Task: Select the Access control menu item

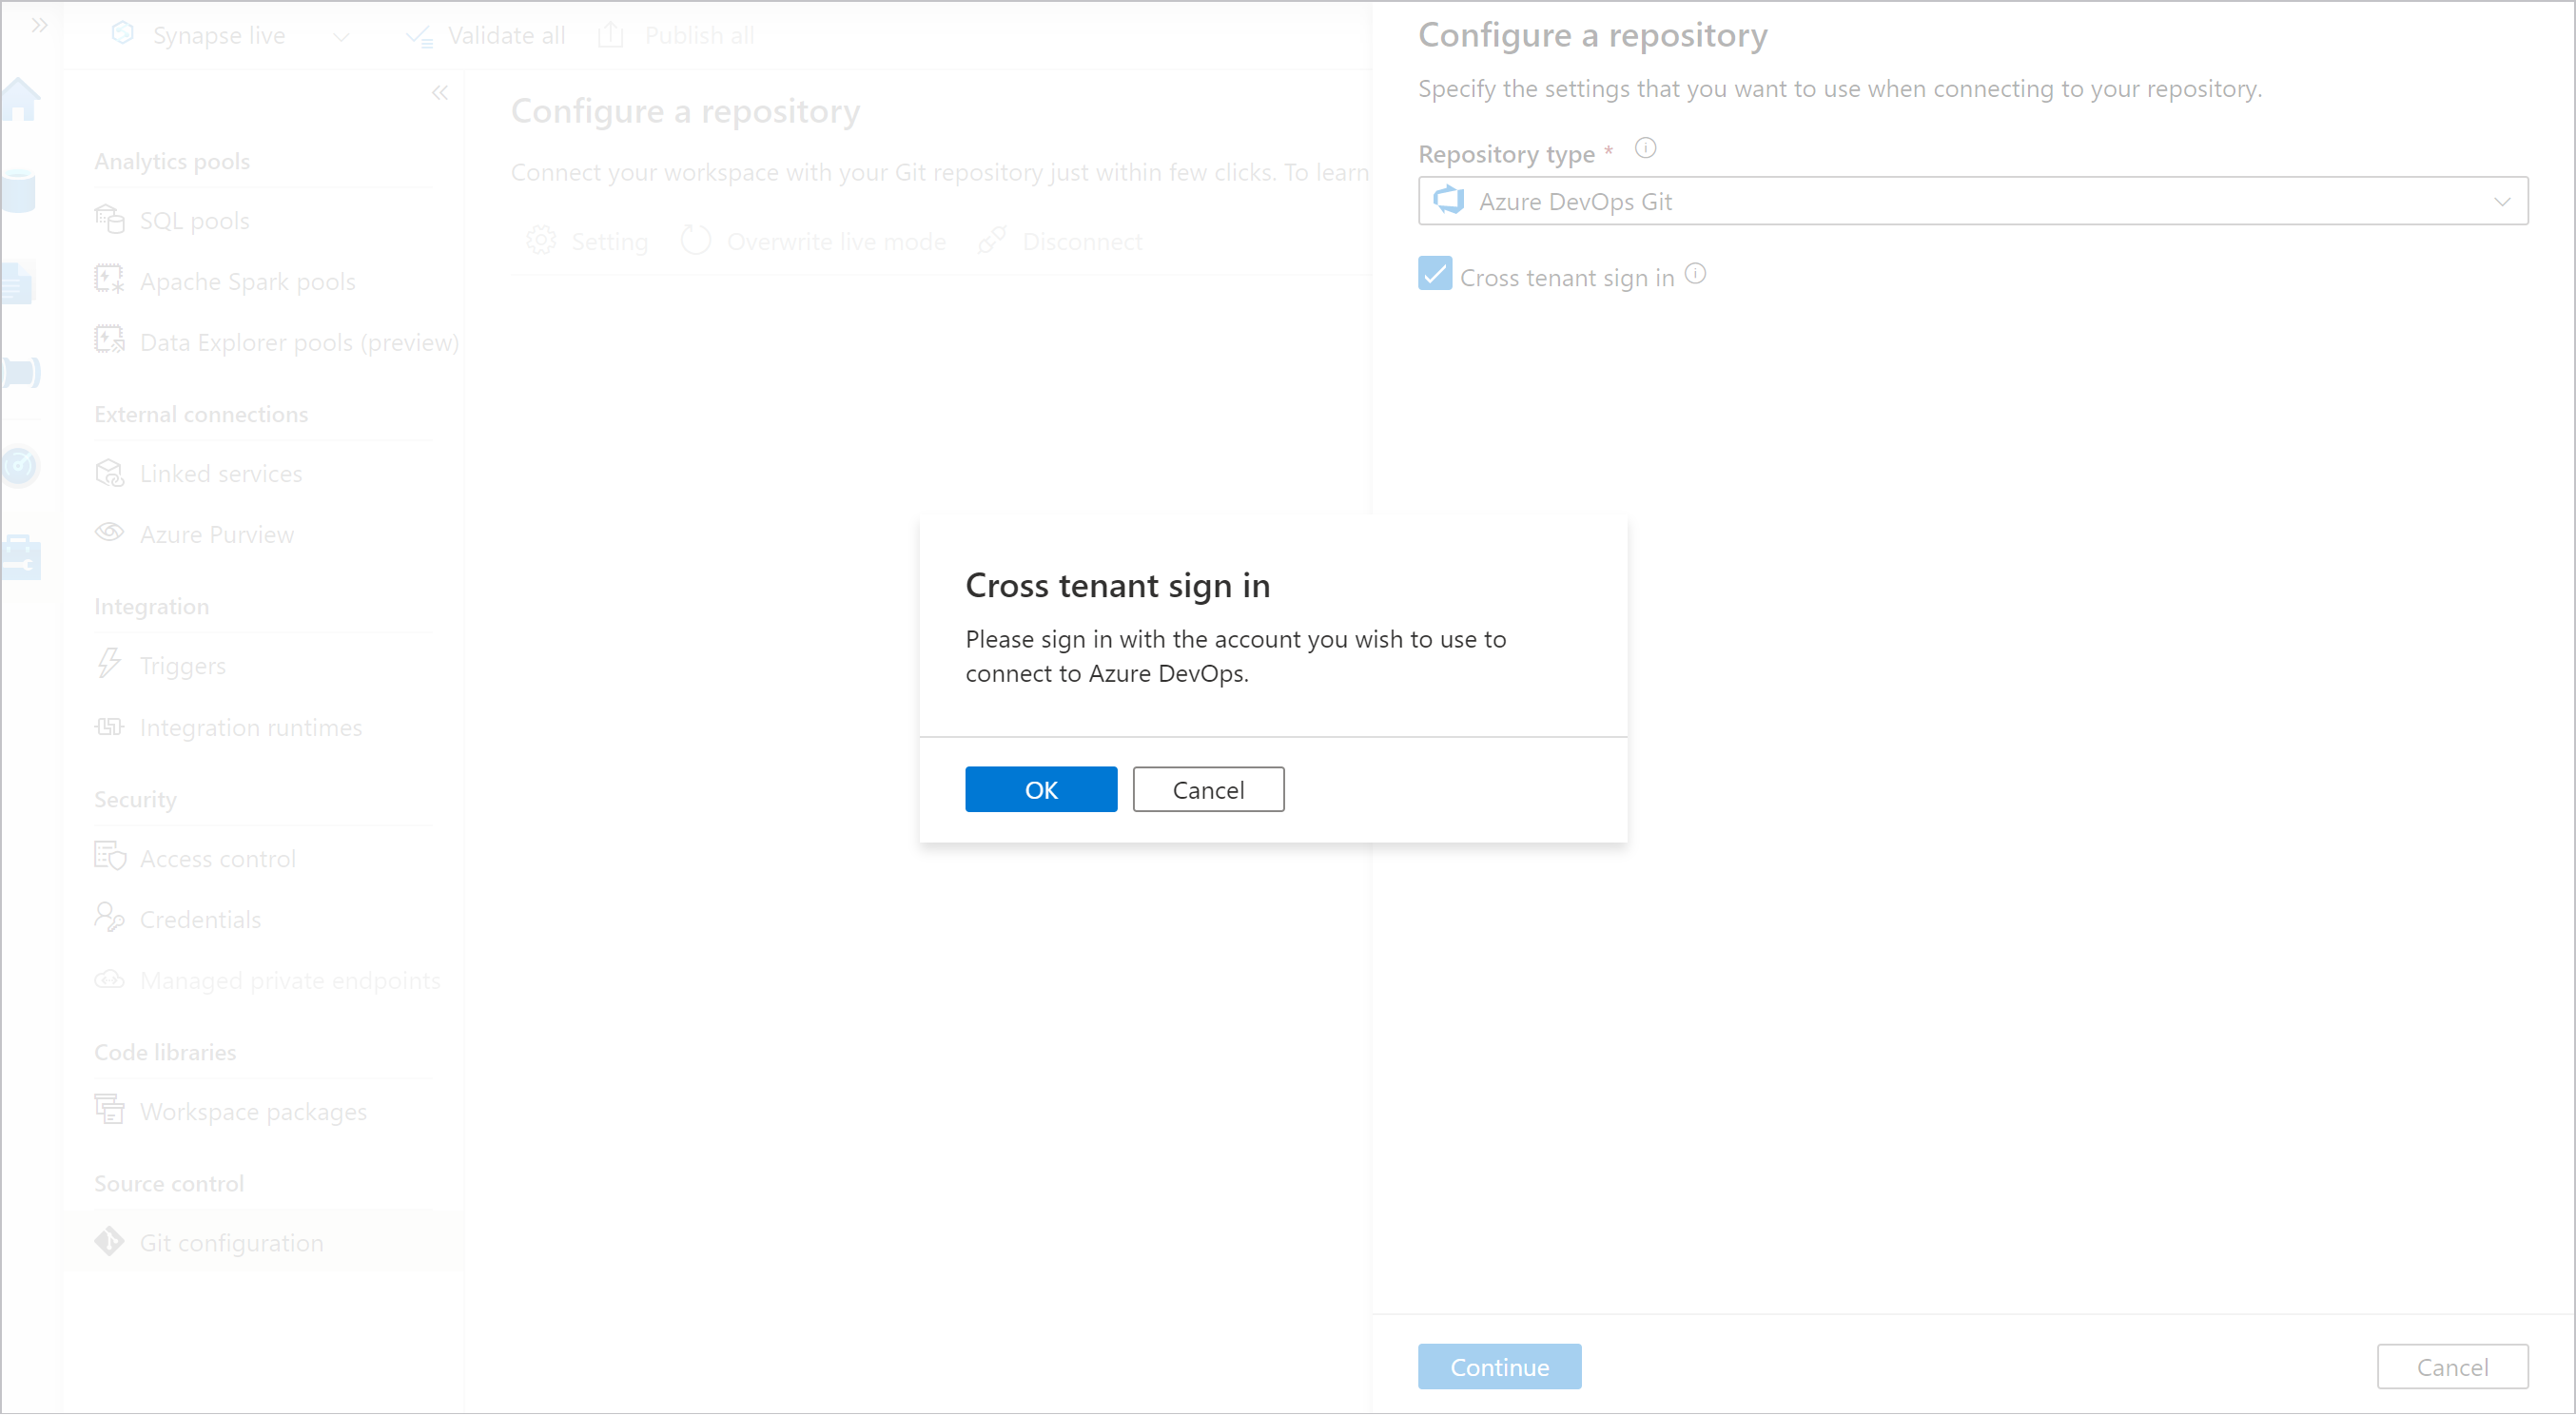Action: click(218, 858)
